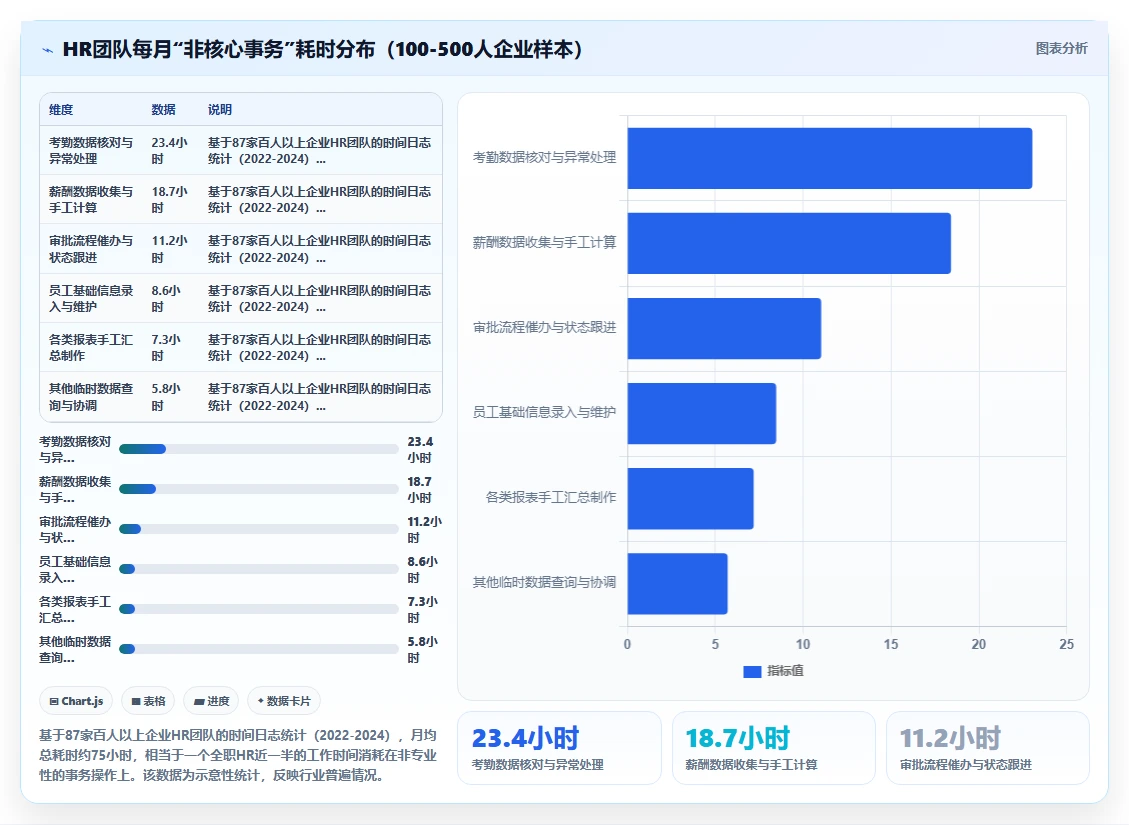Click the blue icon left of the HR title
The width and height of the screenshot is (1129, 825).
coord(48,50)
